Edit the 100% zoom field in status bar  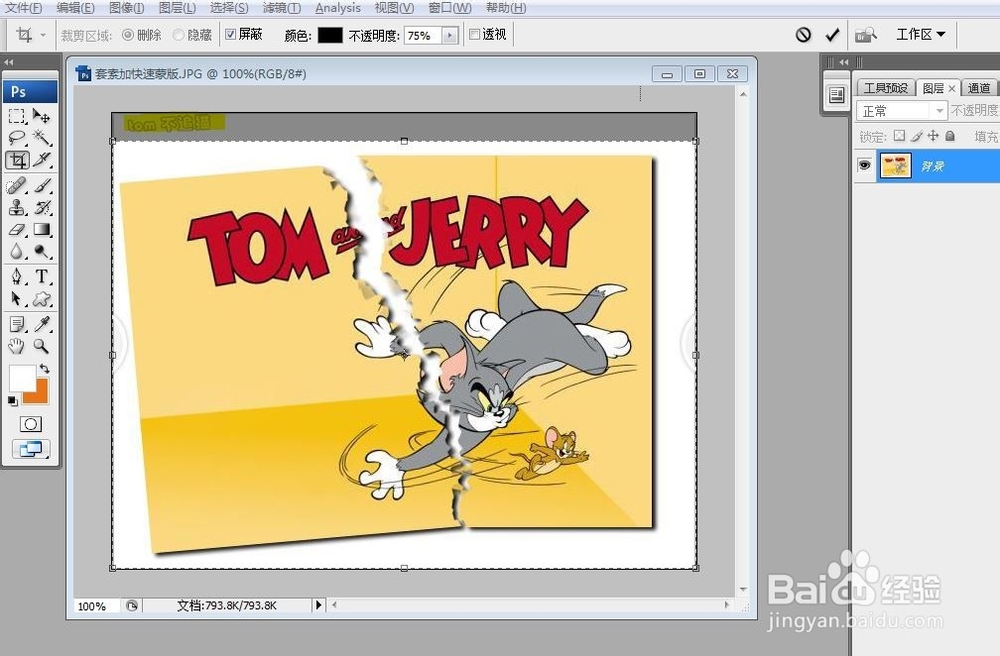point(96,606)
